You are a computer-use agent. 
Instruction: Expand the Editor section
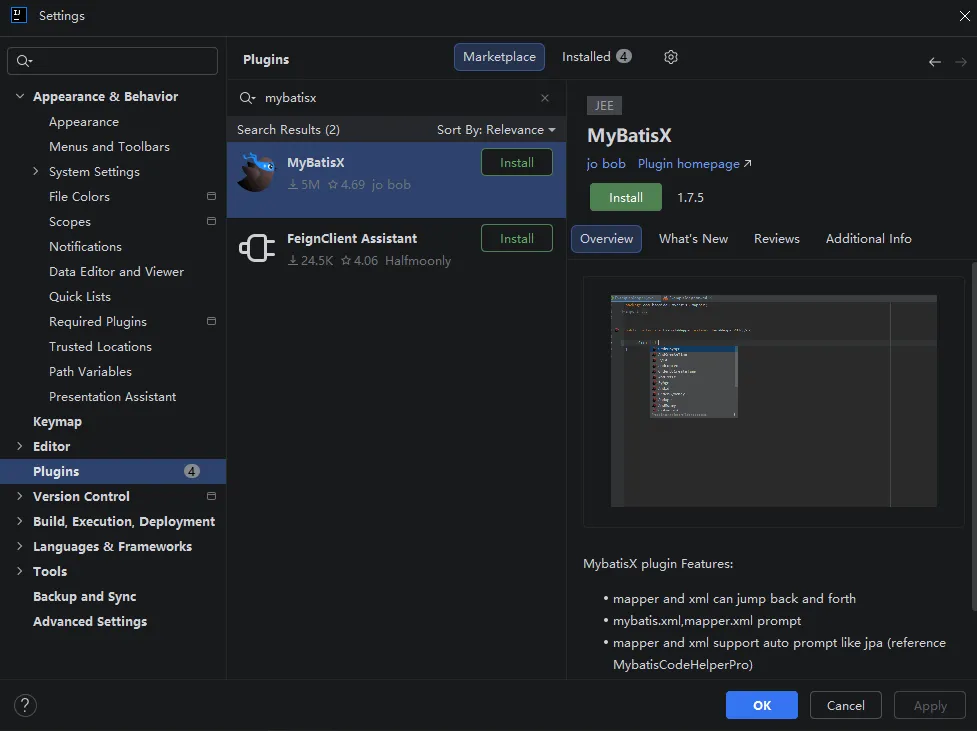click(19, 446)
